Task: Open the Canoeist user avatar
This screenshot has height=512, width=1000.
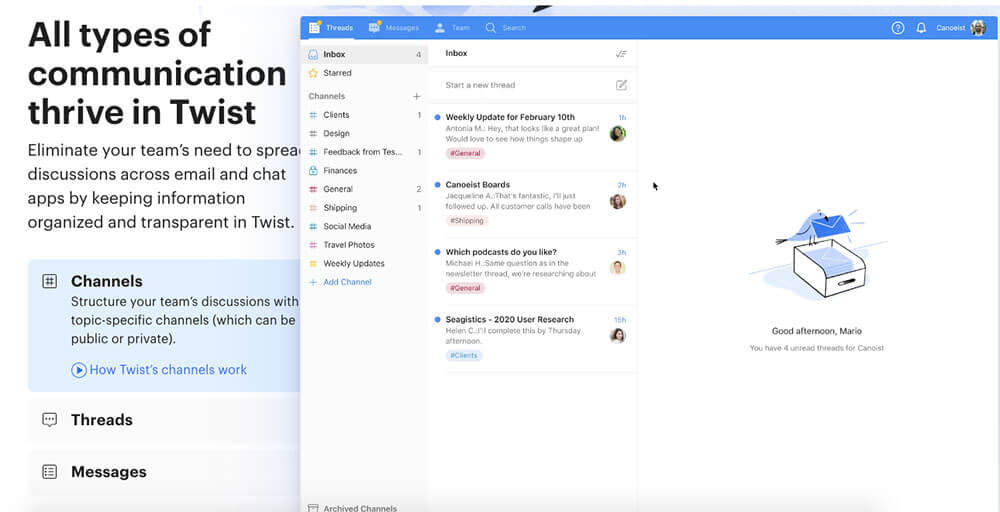Action: click(x=978, y=28)
